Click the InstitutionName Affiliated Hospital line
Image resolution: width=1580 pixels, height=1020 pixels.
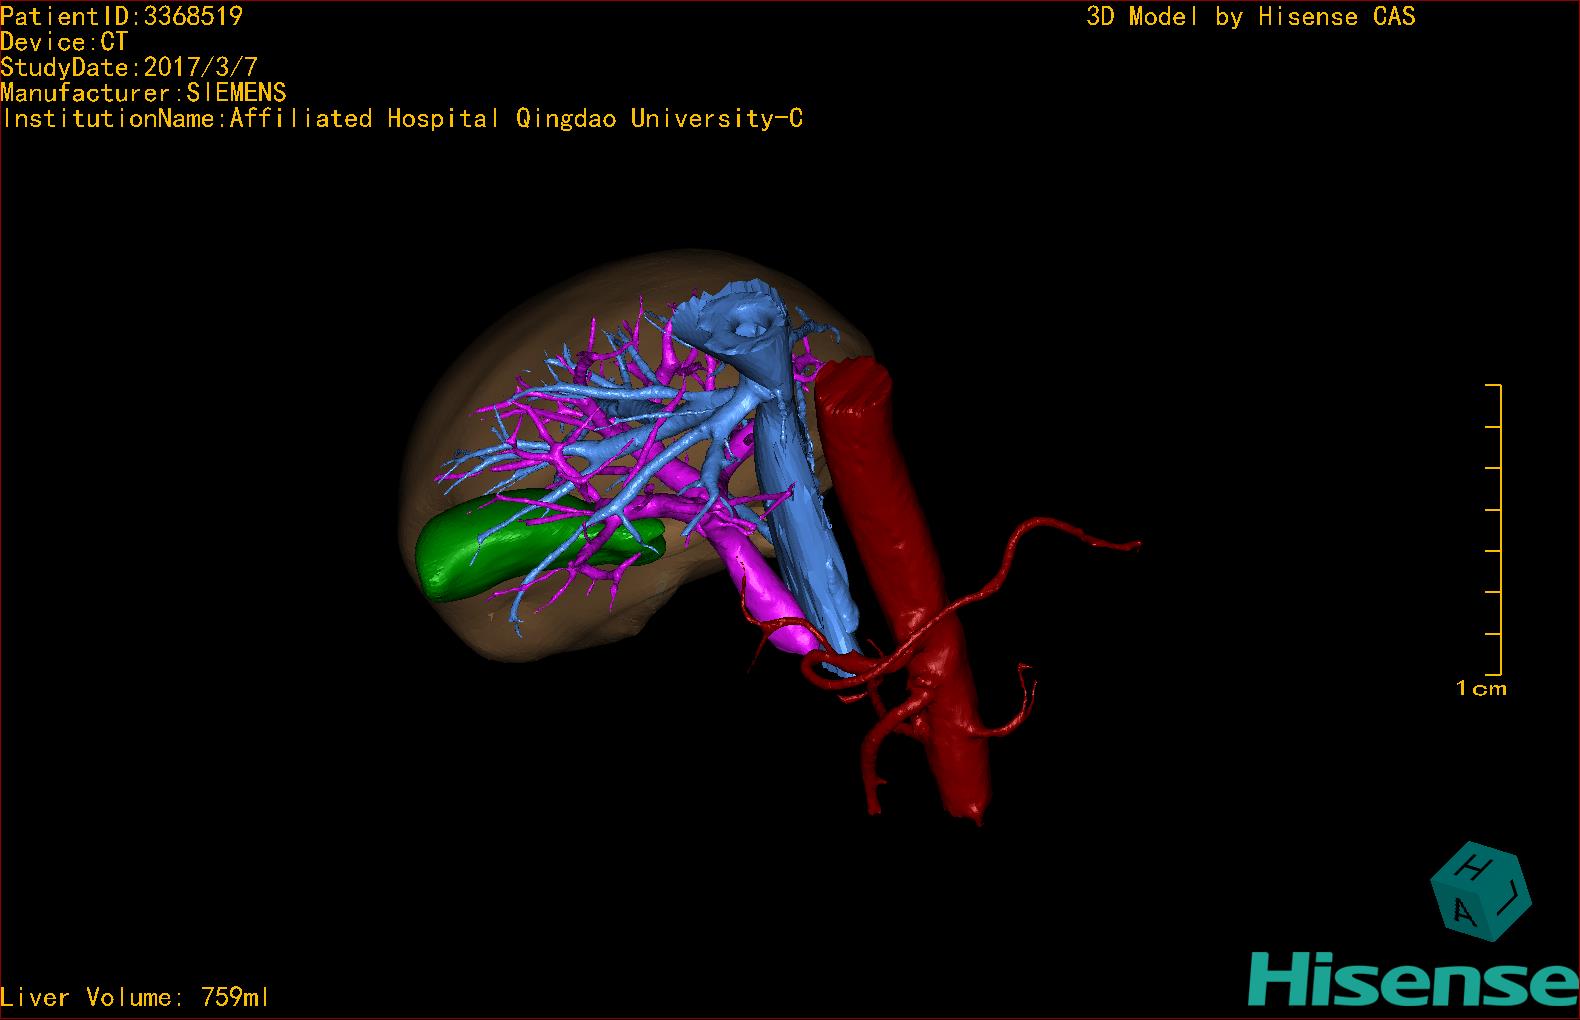click(x=402, y=119)
